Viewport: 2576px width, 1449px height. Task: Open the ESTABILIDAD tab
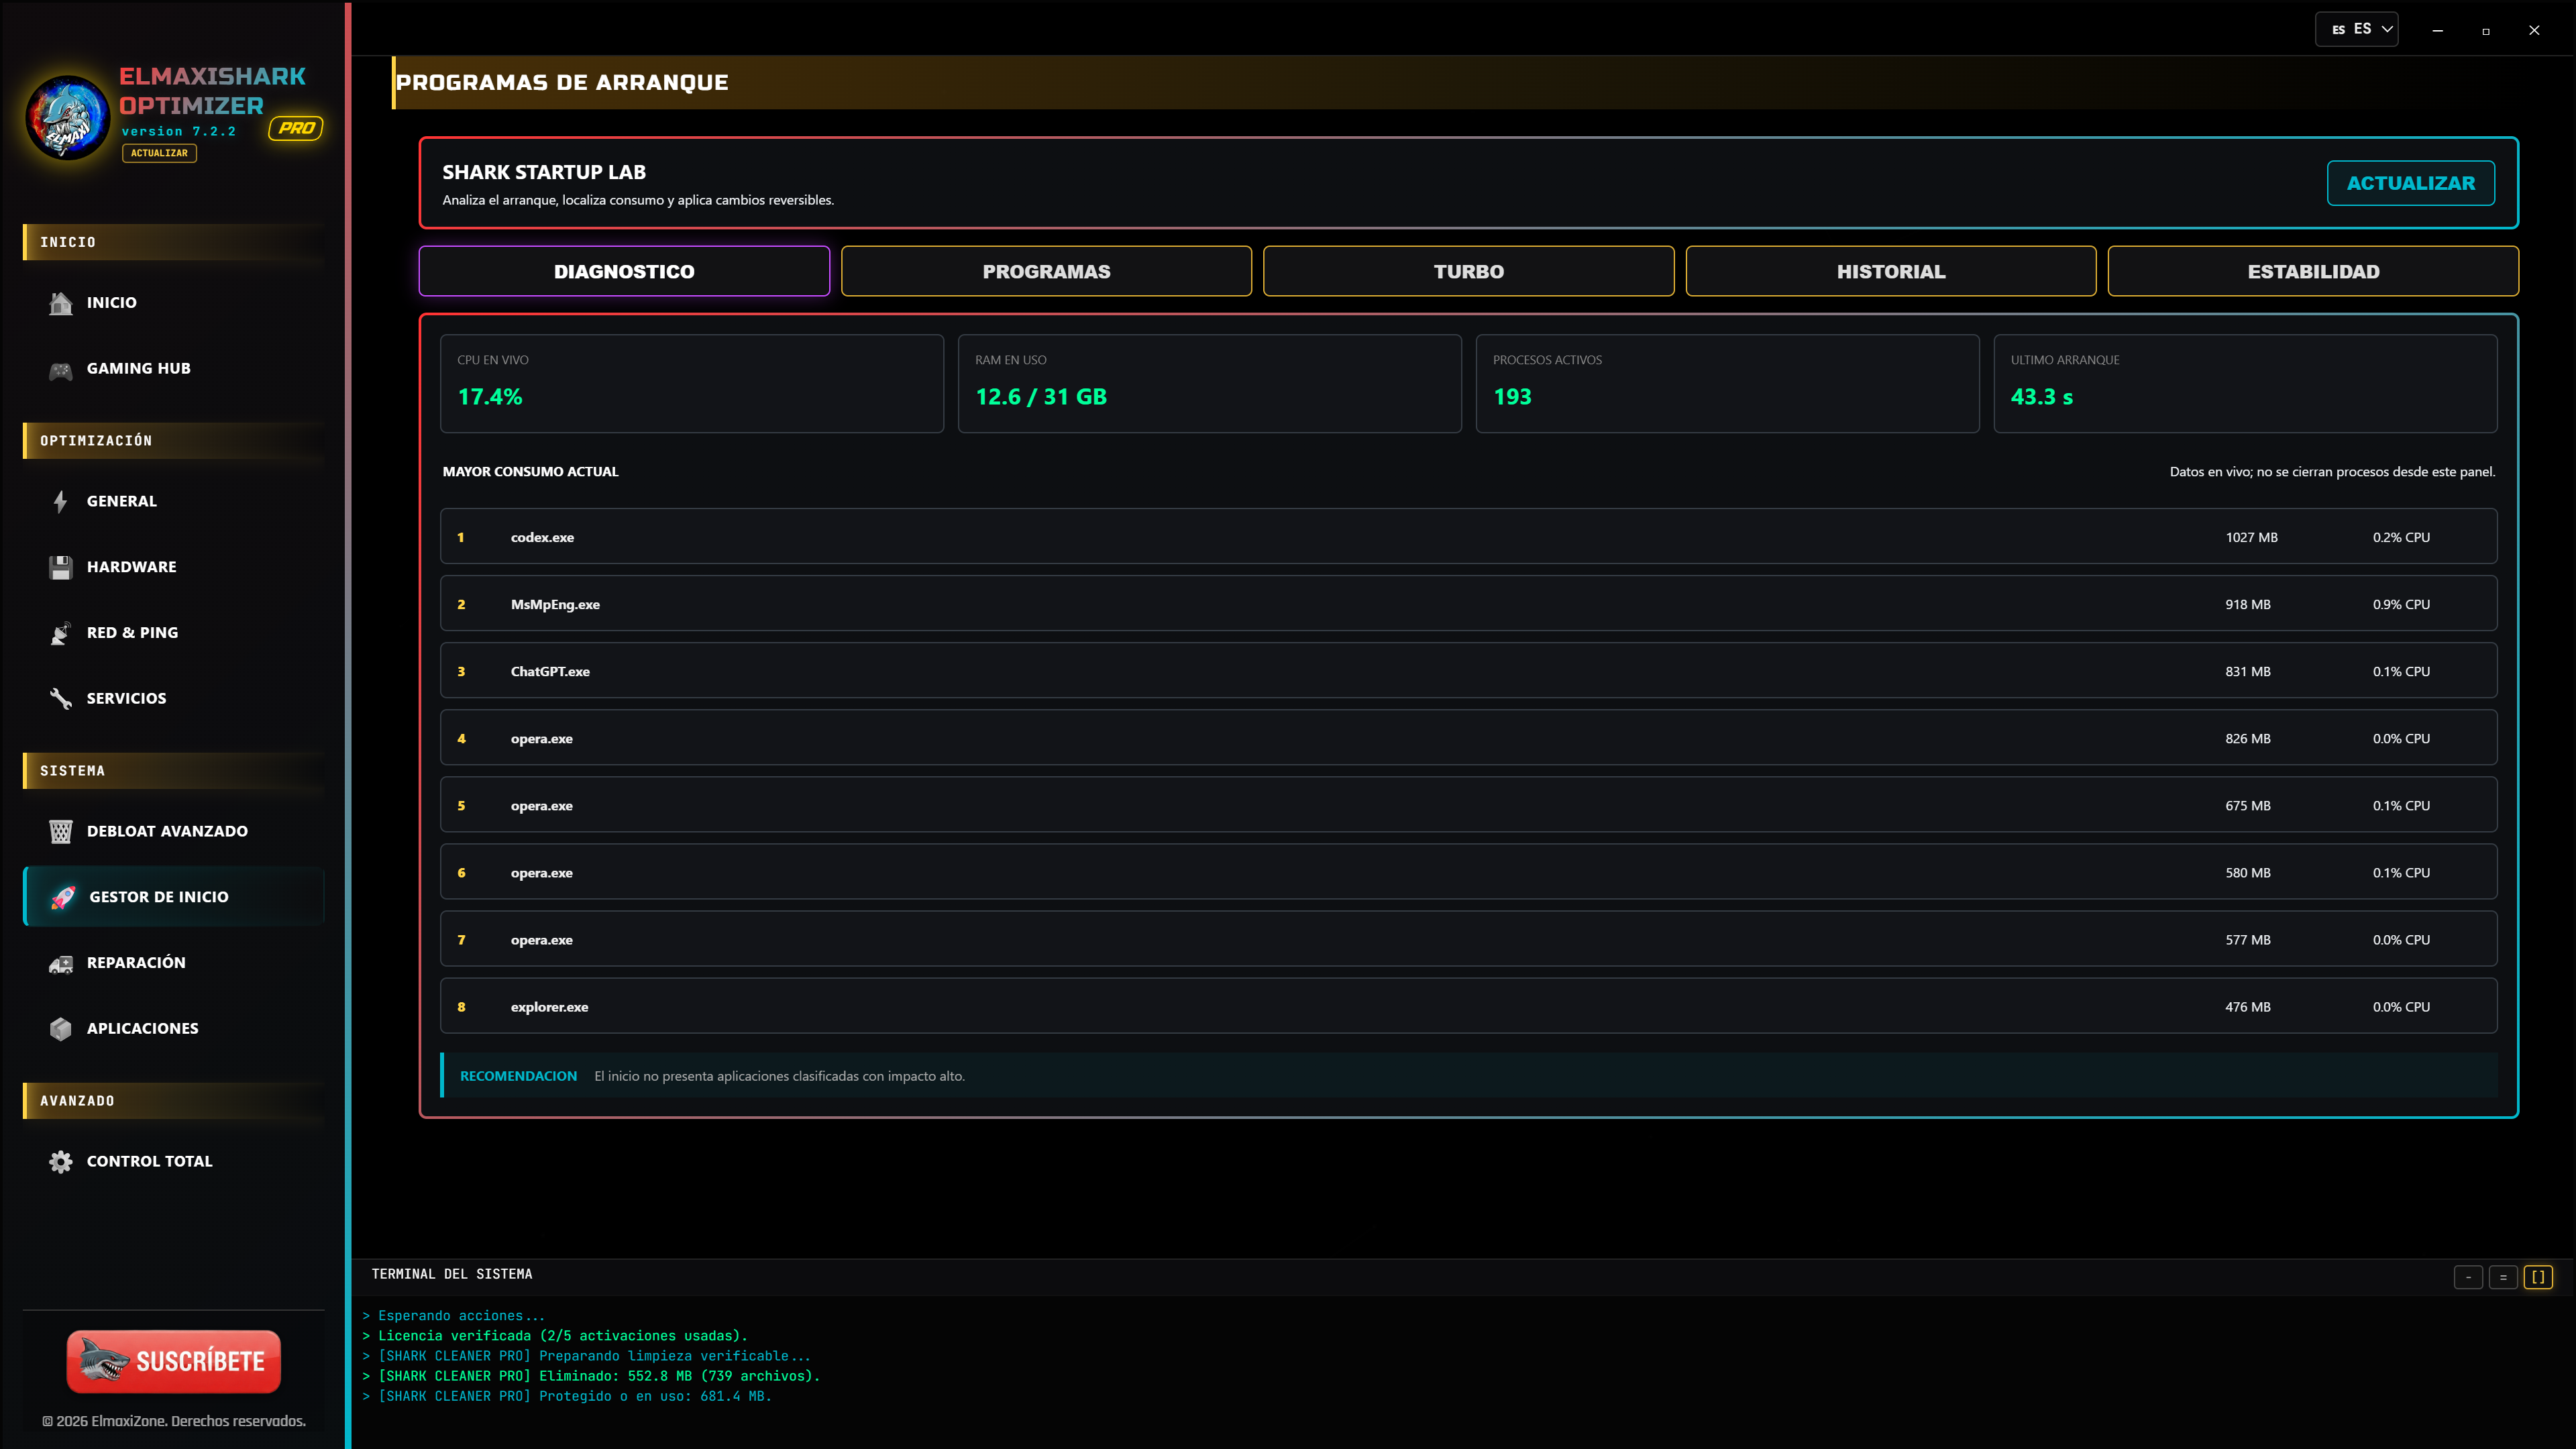click(2313, 271)
